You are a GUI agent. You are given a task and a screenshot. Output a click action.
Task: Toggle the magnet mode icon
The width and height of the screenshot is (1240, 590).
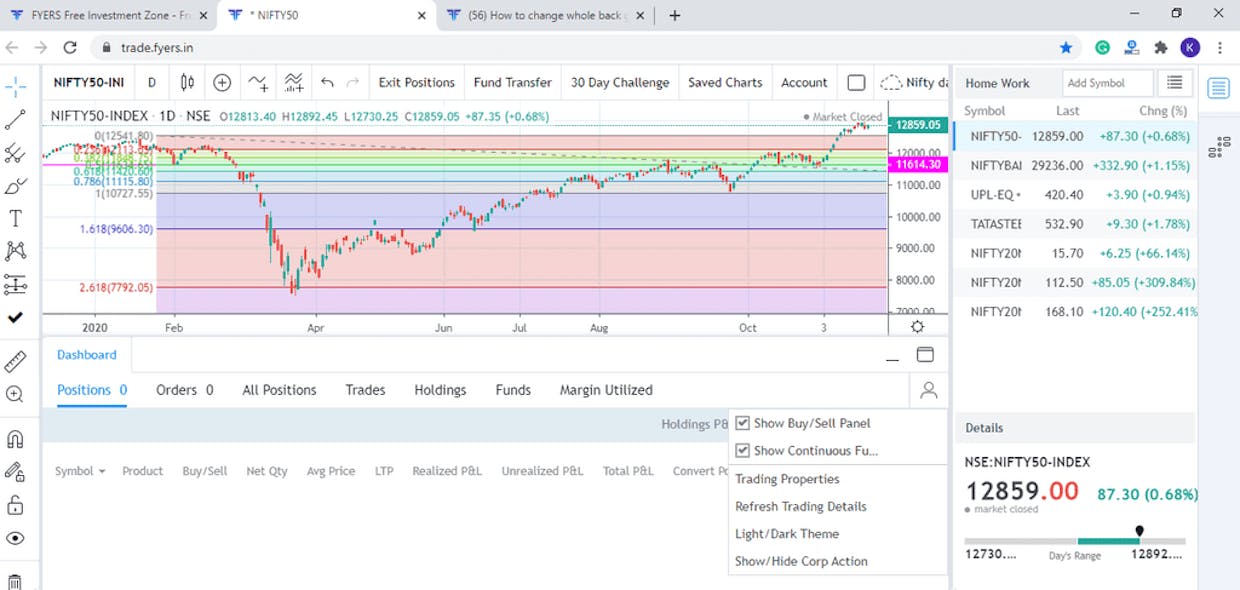tap(15, 439)
